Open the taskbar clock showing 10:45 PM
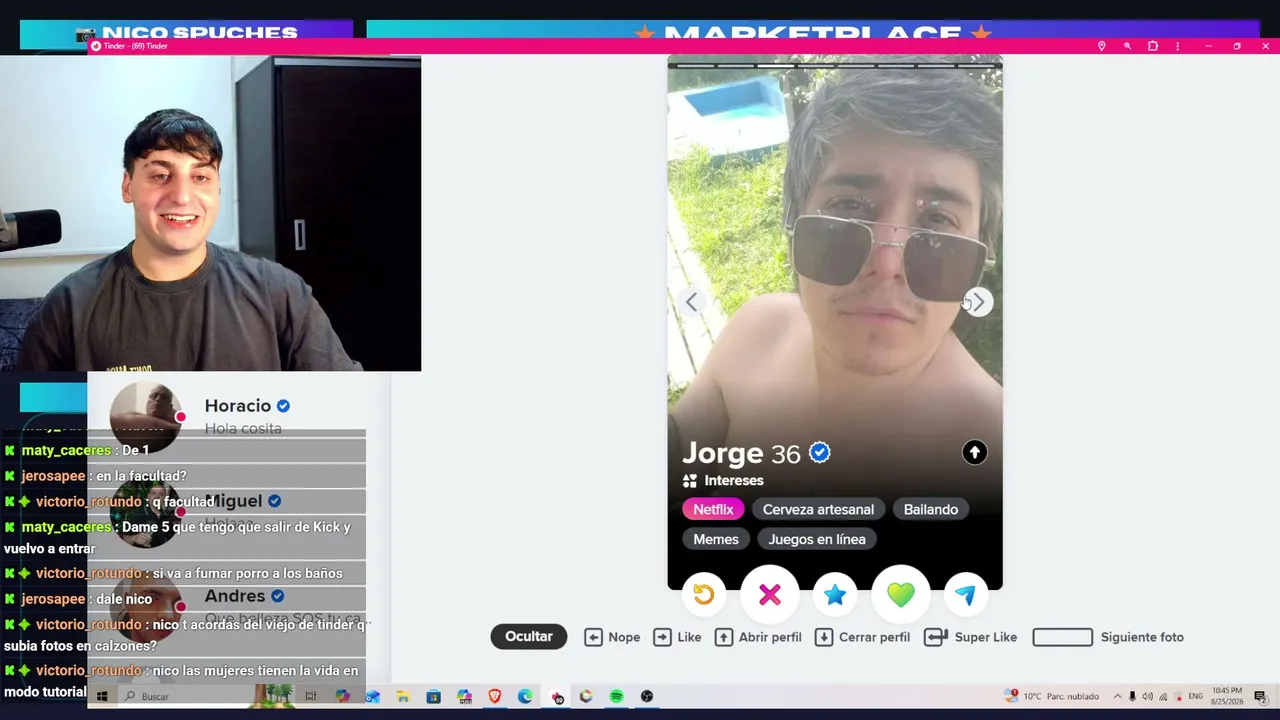The width and height of the screenshot is (1280, 720). [1227, 696]
